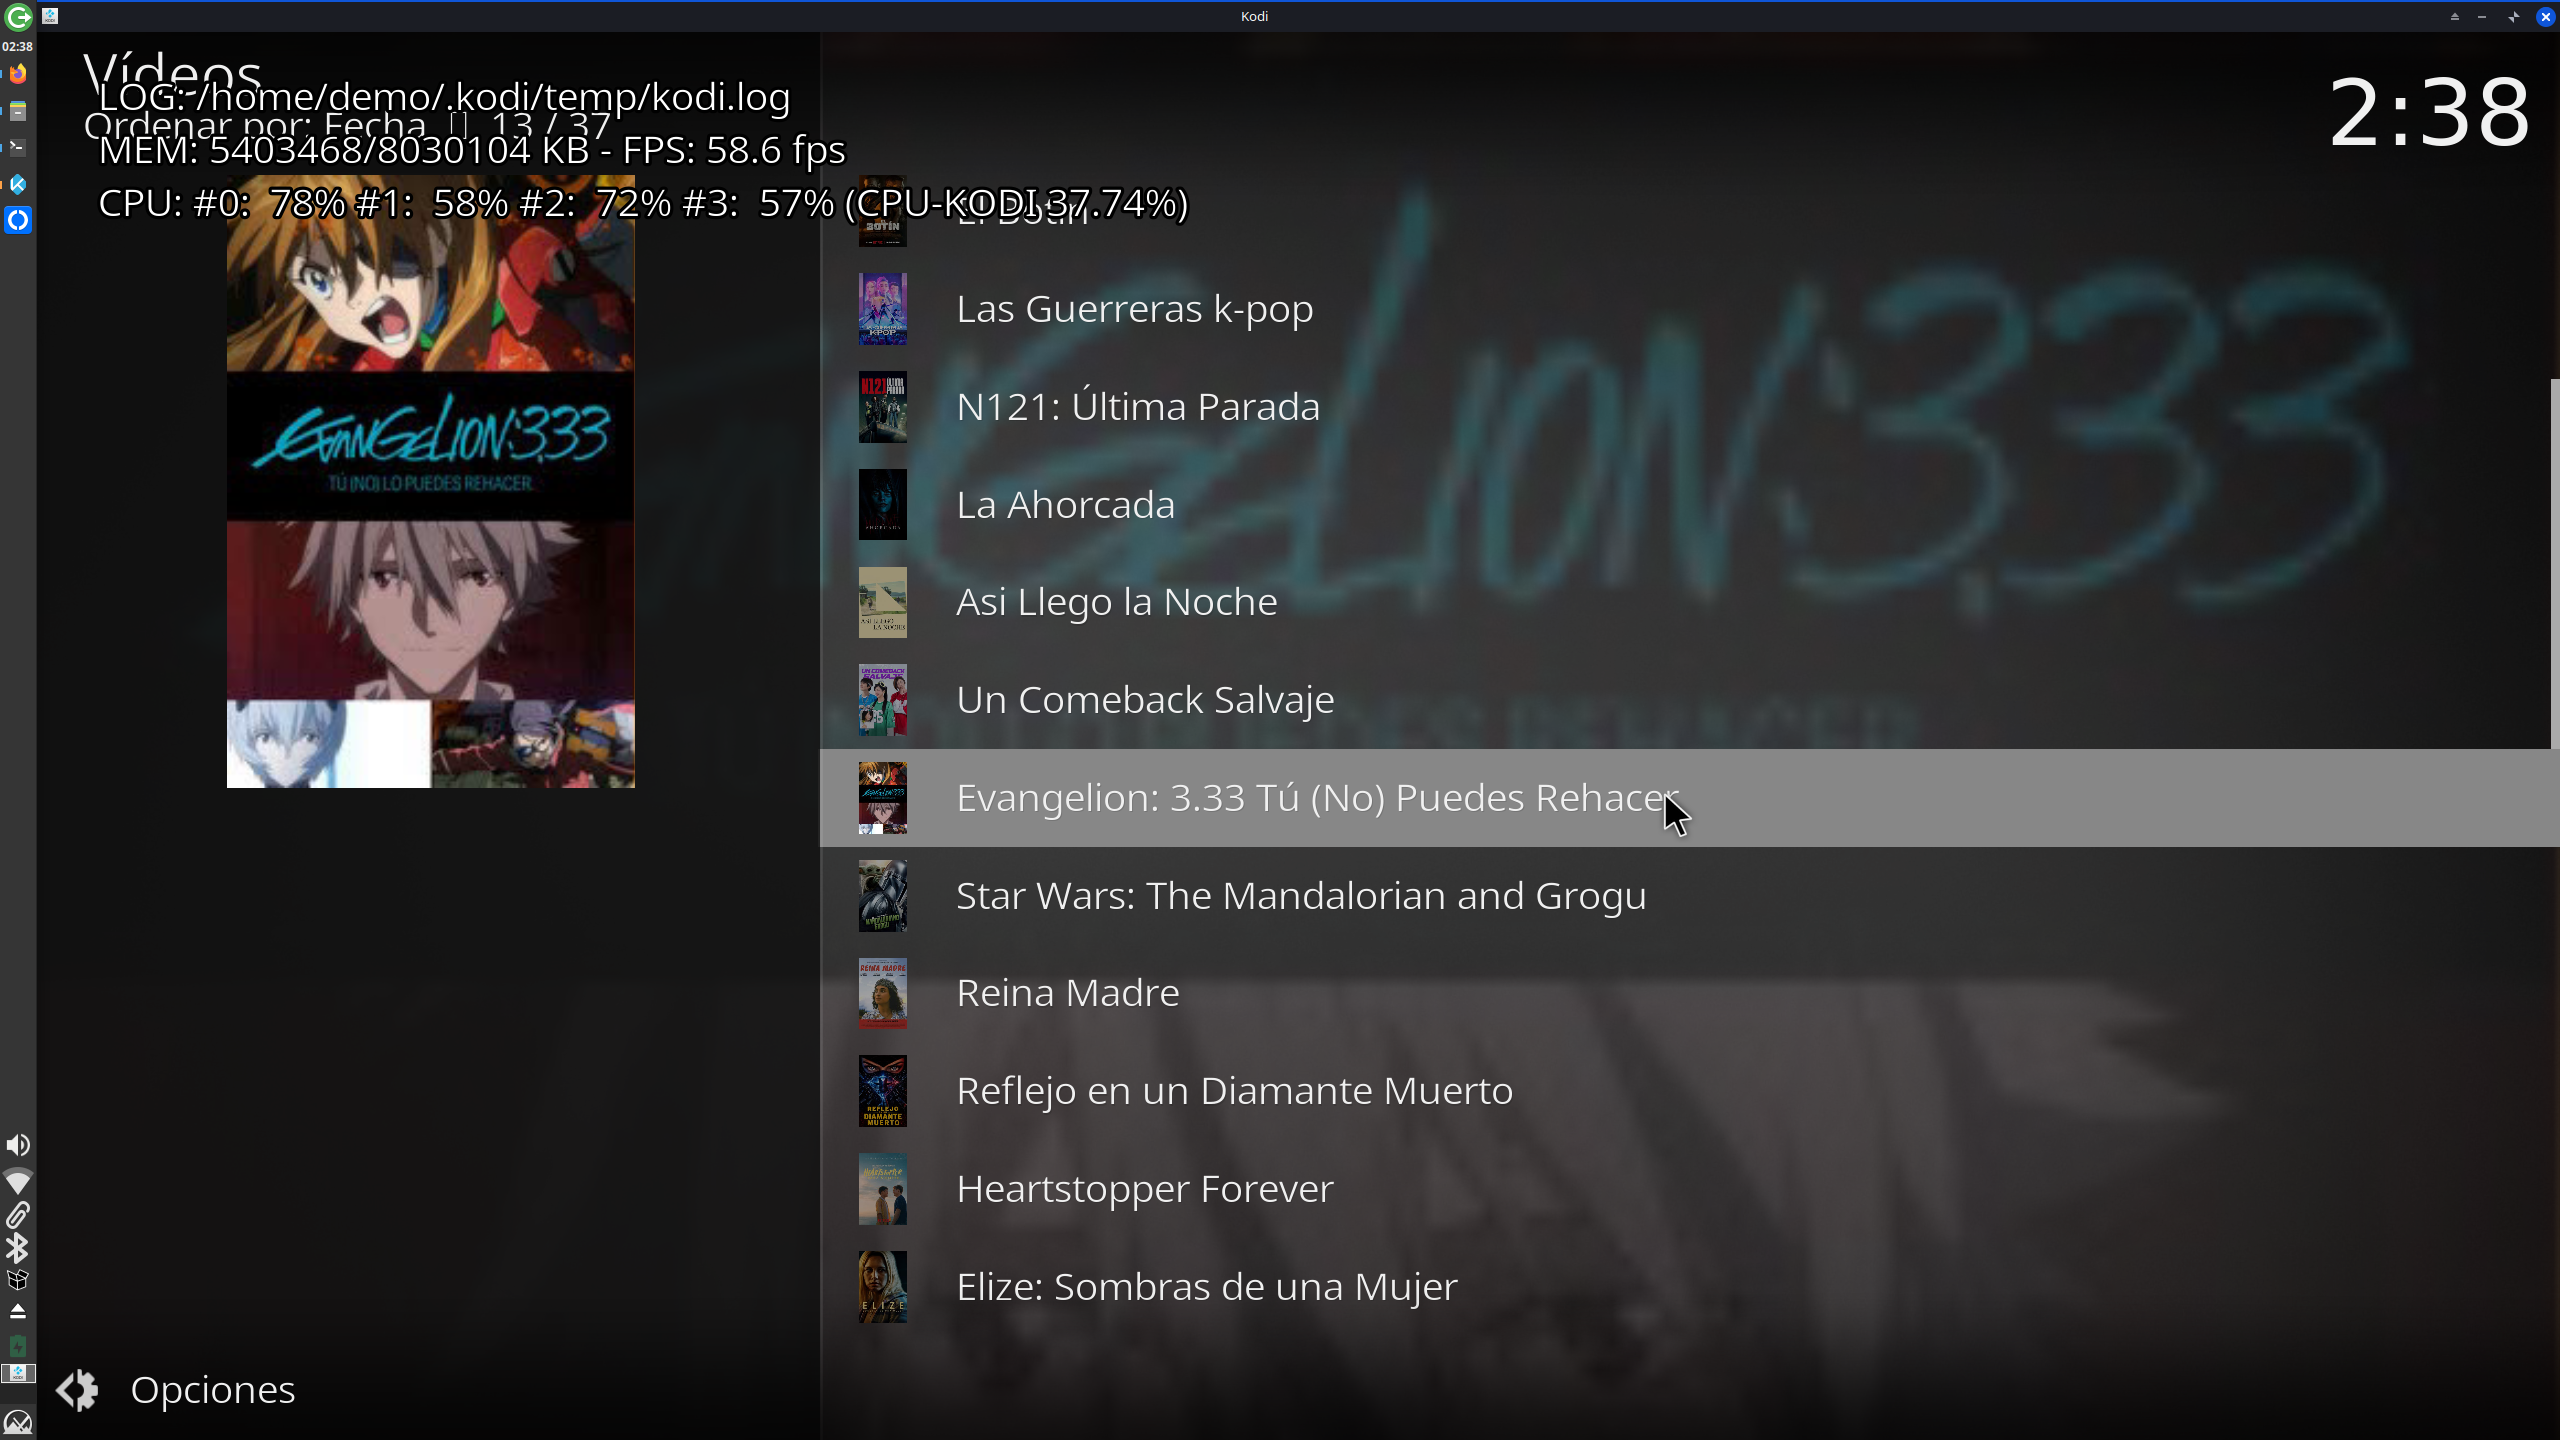Click the La Ahorcada poster thumbnail
This screenshot has height=1440, width=2560.
point(883,505)
